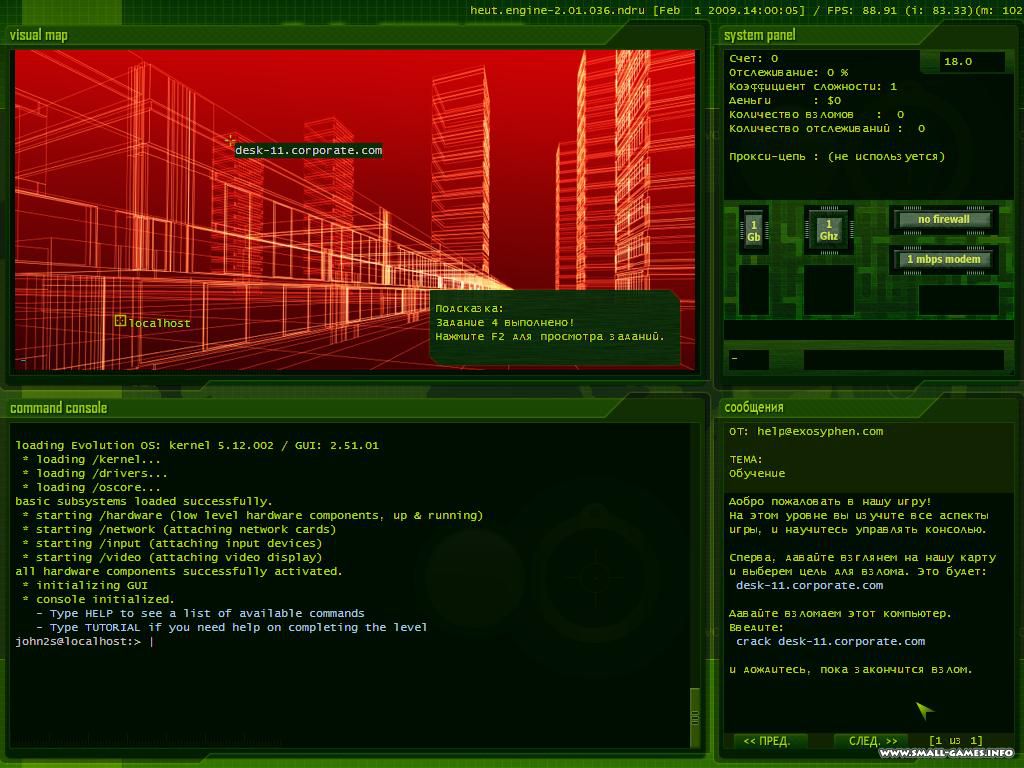The height and width of the screenshot is (768, 1024).
Task: Click the hint popup about task 4
Action: tap(554, 327)
